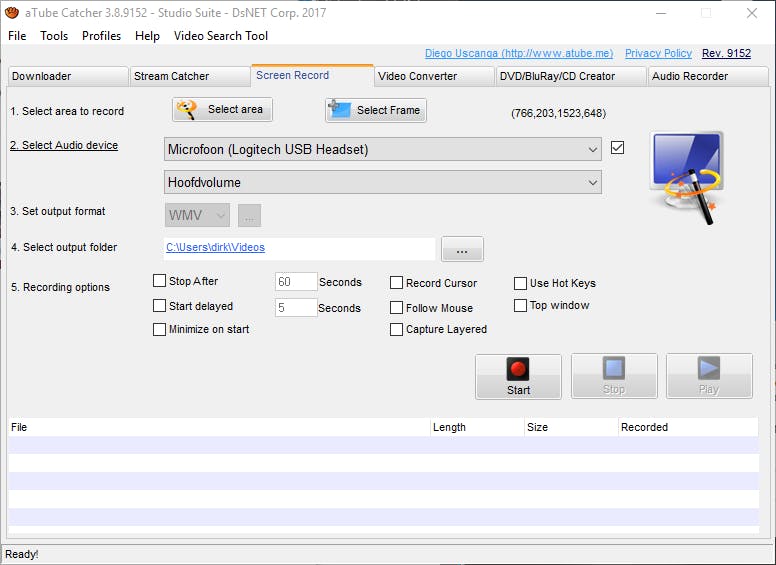
Task: Click the Size column header
Action: 572,427
